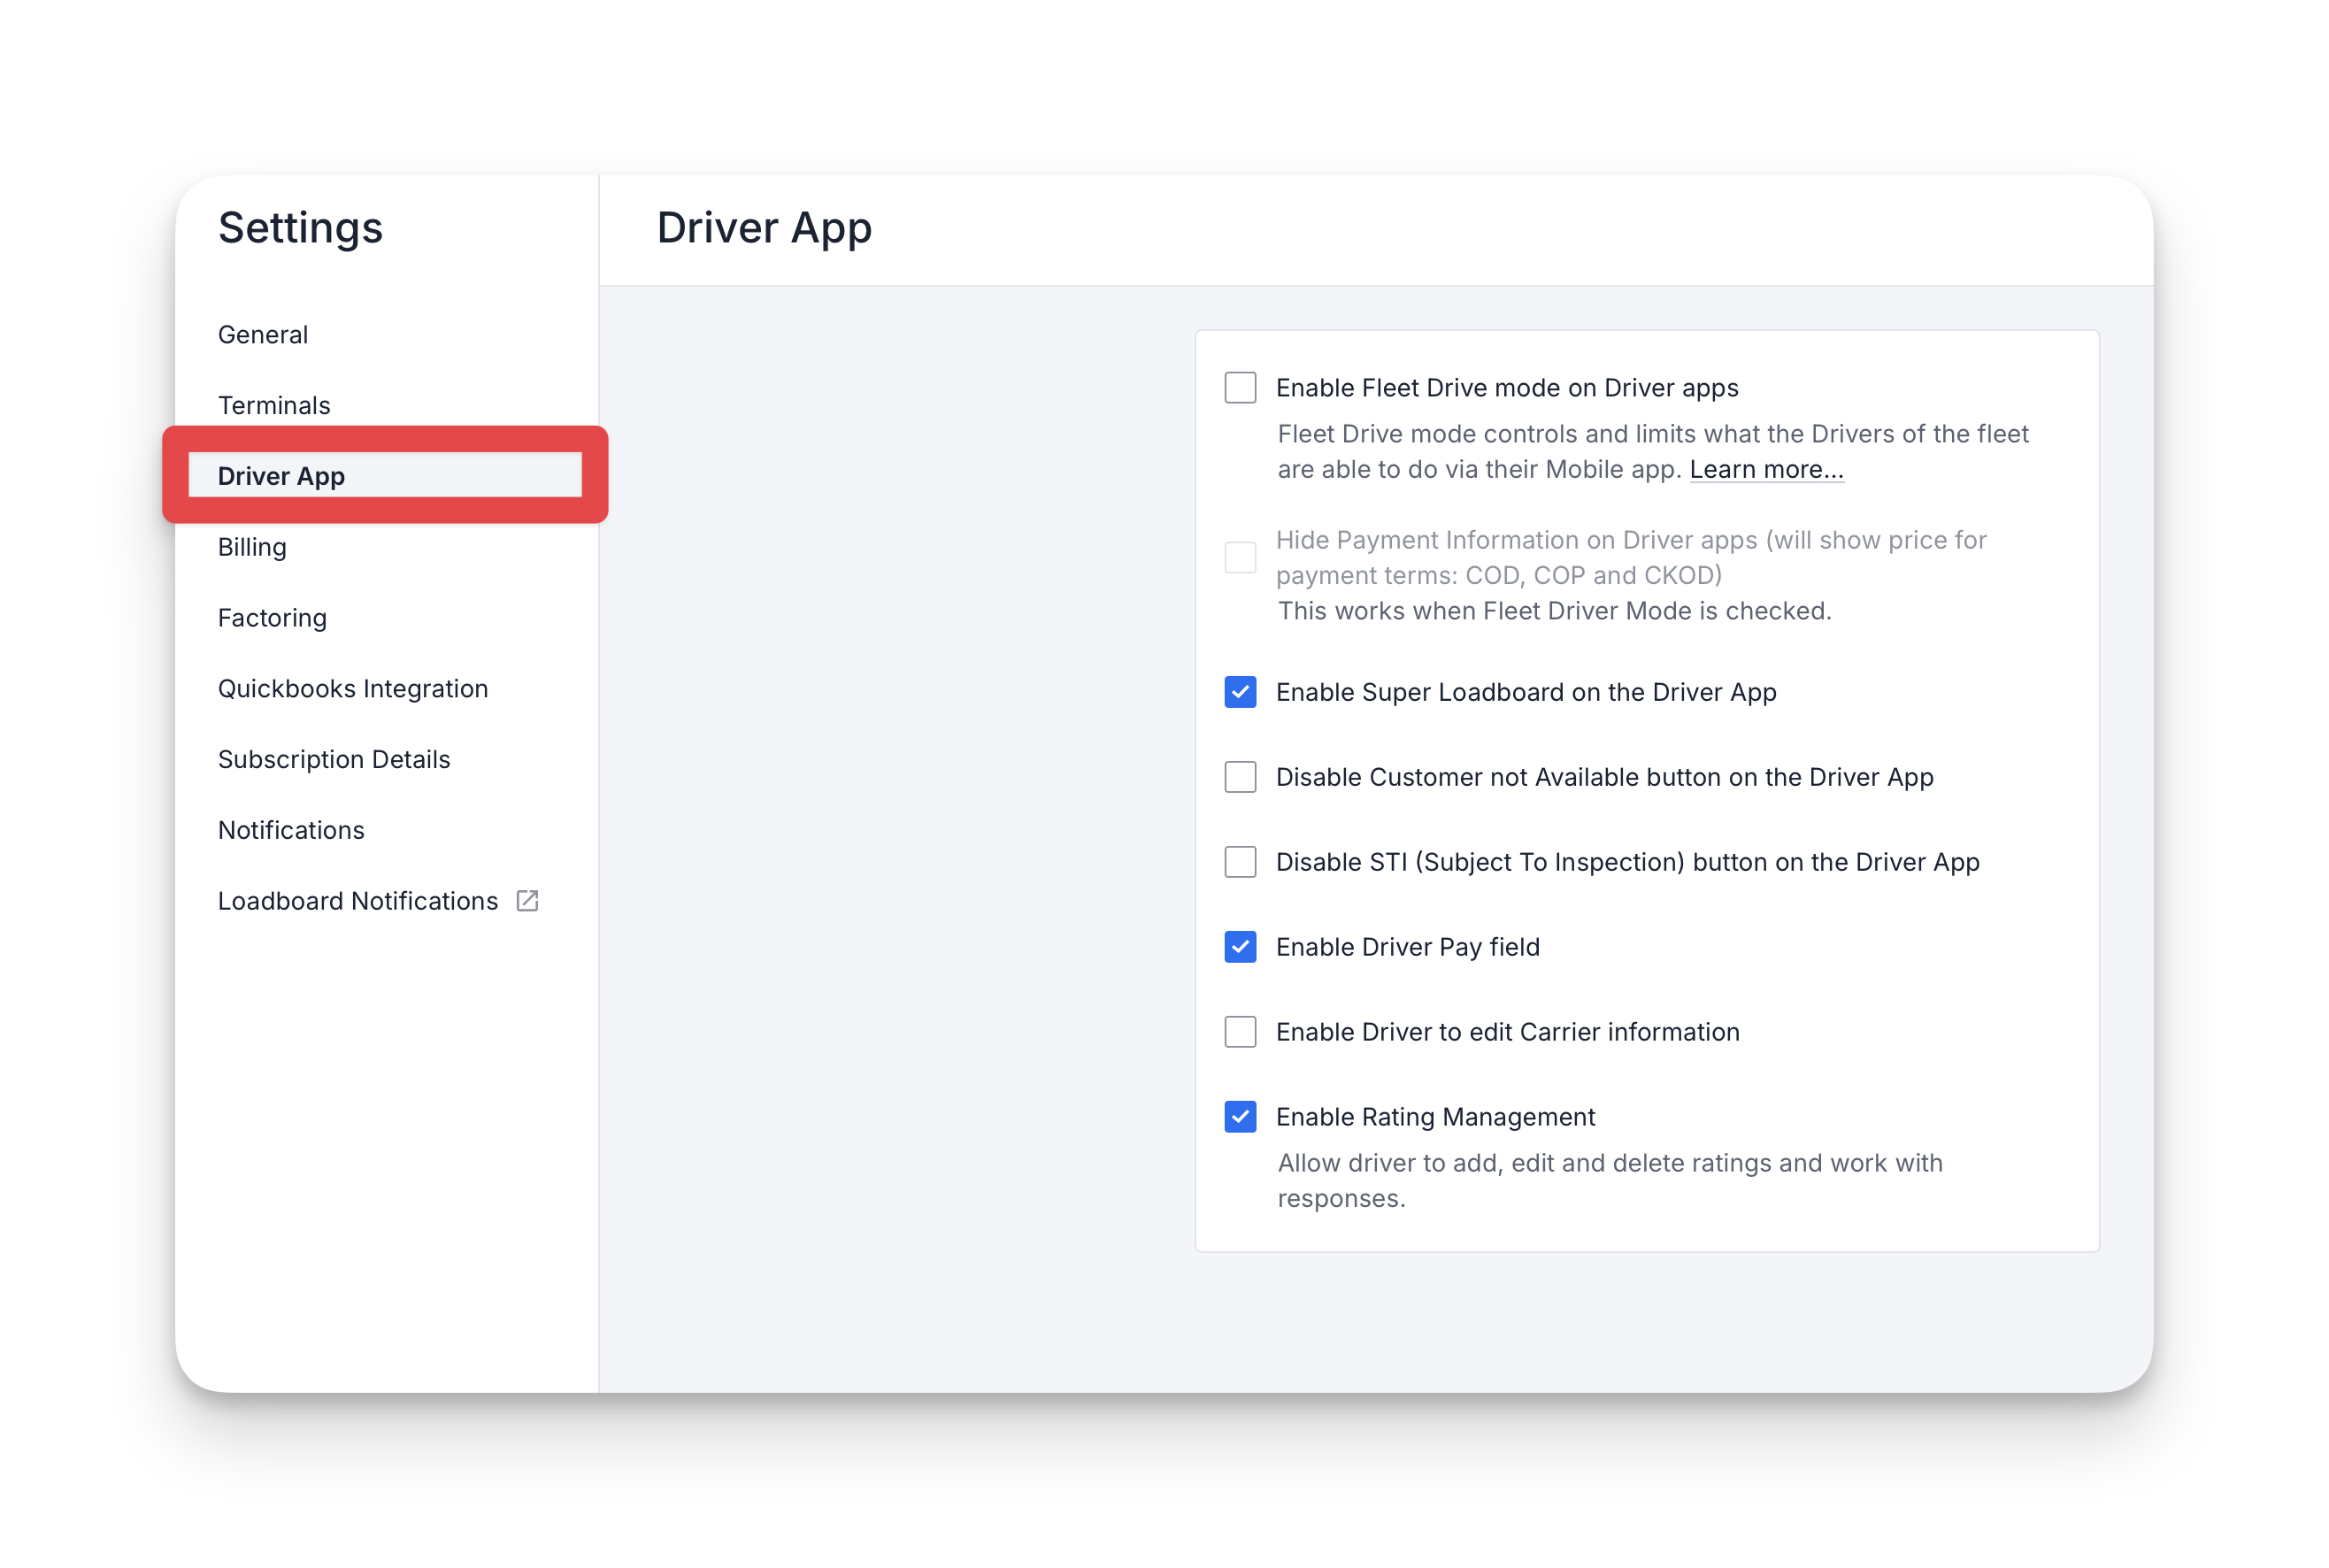Open Quickbooks Integration settings
Screen dimensions: 2329x1568
[x=353, y=688]
